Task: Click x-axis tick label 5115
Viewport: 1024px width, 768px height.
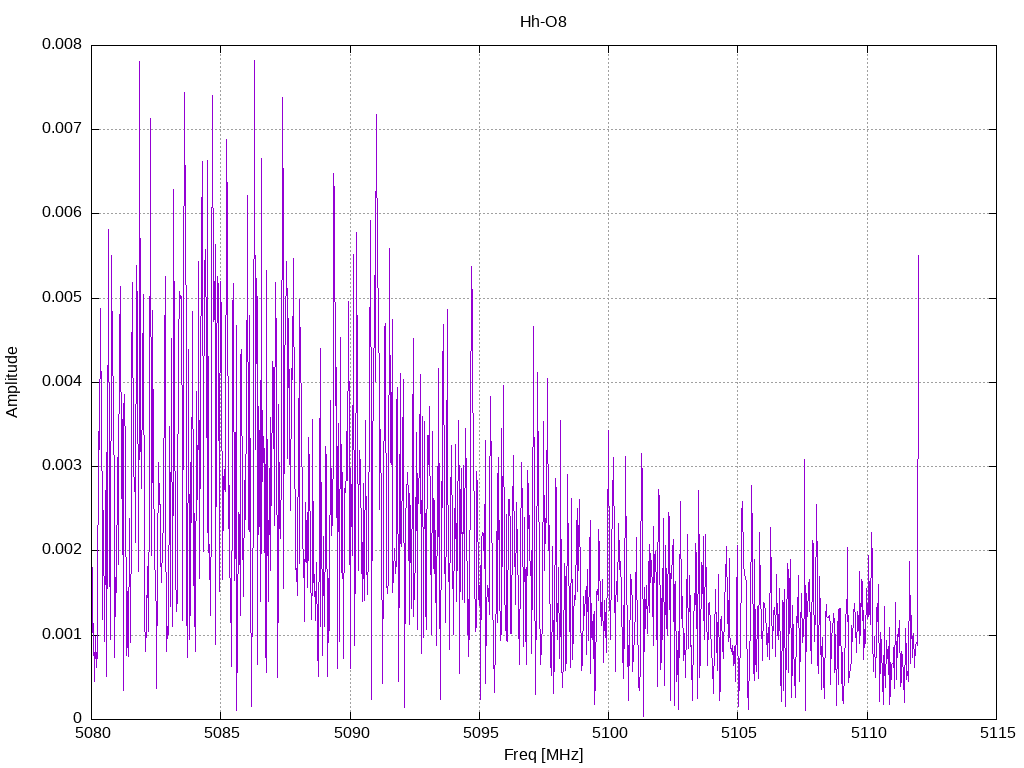Action: pyautogui.click(x=997, y=733)
